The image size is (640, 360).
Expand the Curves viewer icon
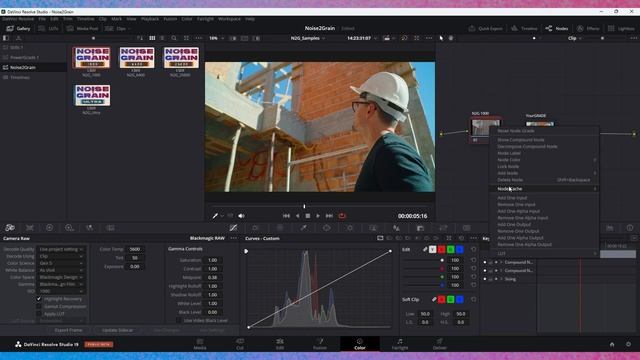pos(449,238)
